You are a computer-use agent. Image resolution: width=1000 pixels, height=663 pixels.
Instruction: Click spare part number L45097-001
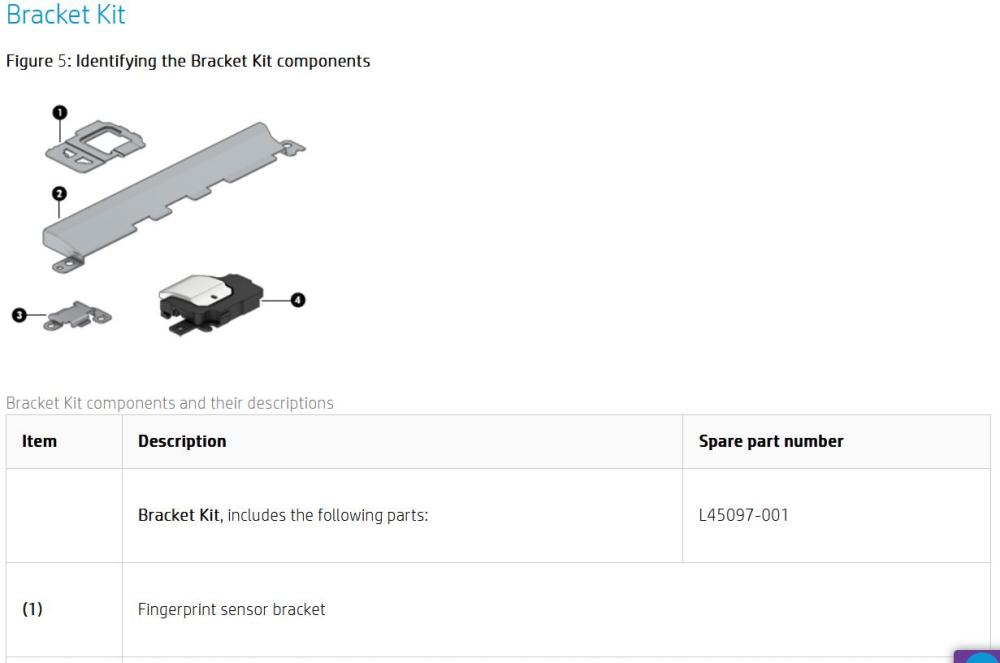point(743,516)
